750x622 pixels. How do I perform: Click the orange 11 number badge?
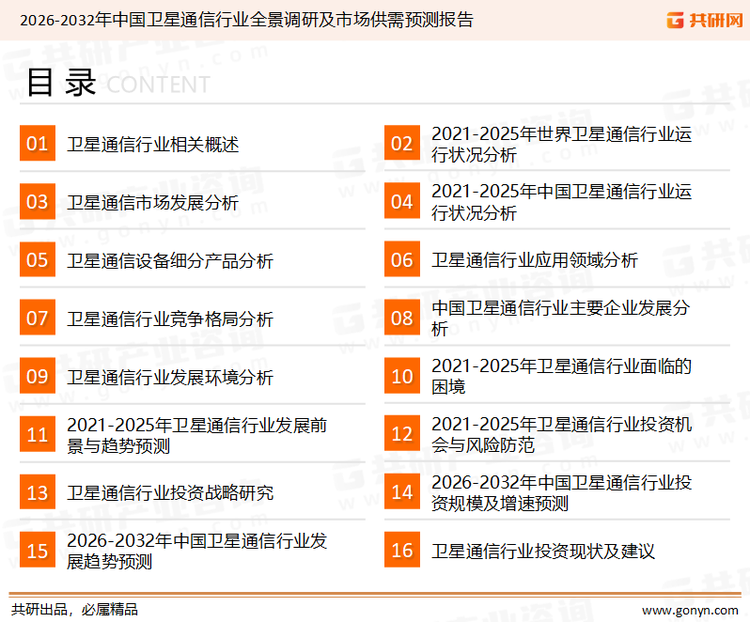pyautogui.click(x=37, y=435)
